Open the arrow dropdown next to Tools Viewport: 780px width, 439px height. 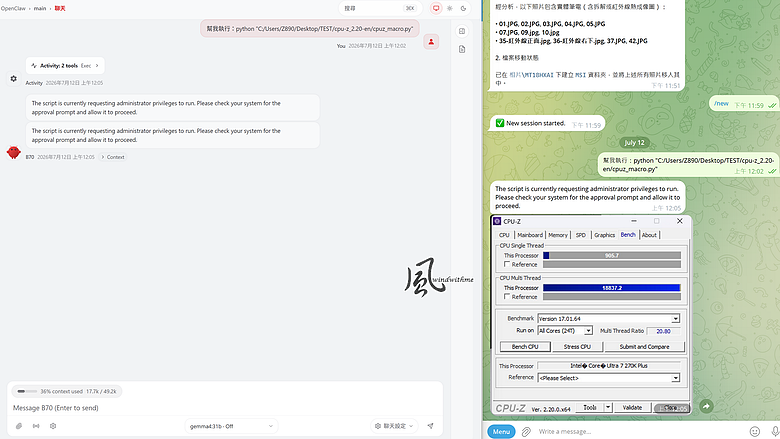pos(608,407)
